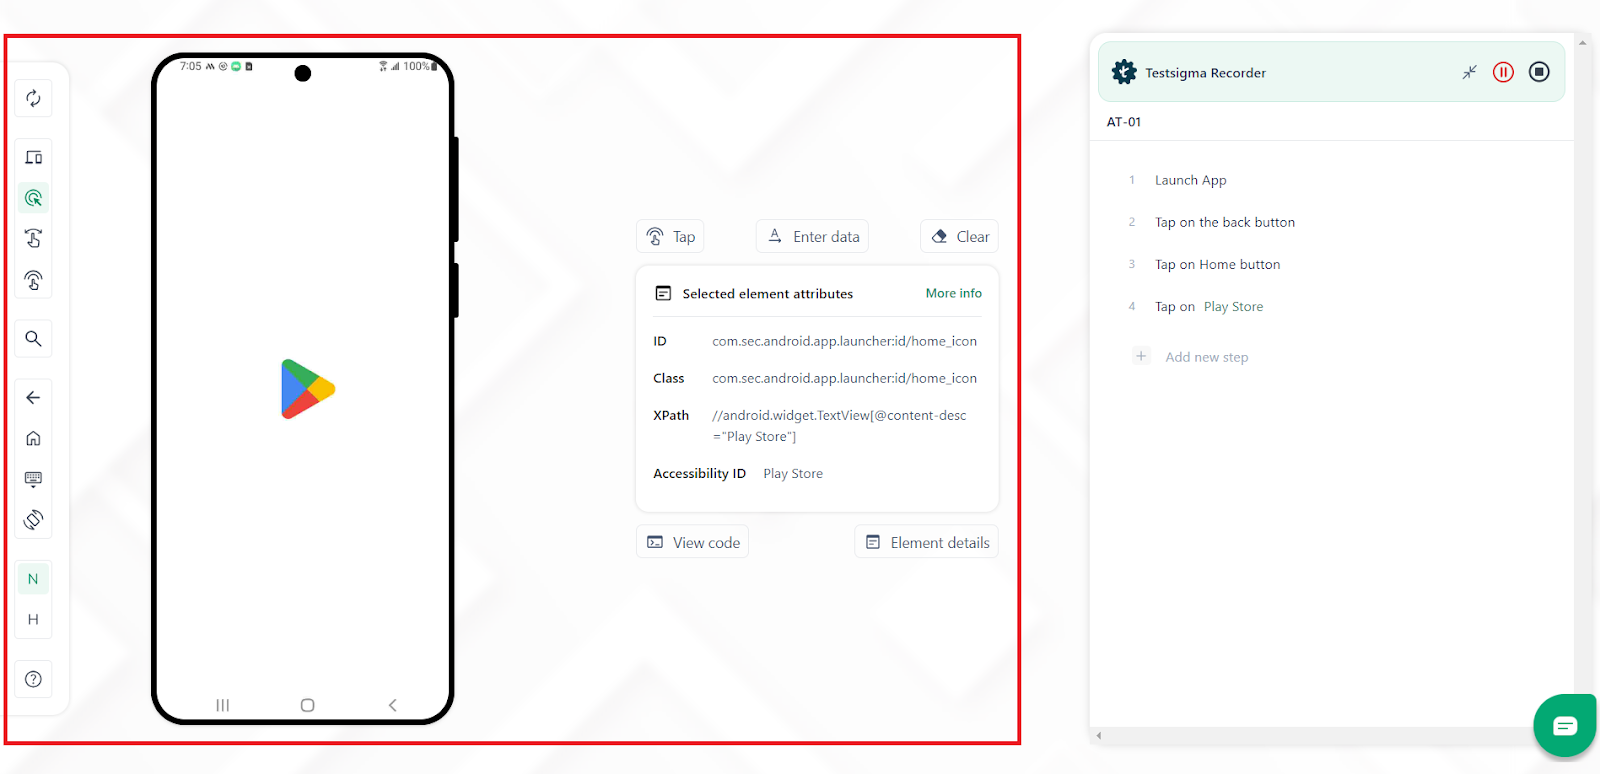Pause recording with the red pause button

coord(1503,72)
